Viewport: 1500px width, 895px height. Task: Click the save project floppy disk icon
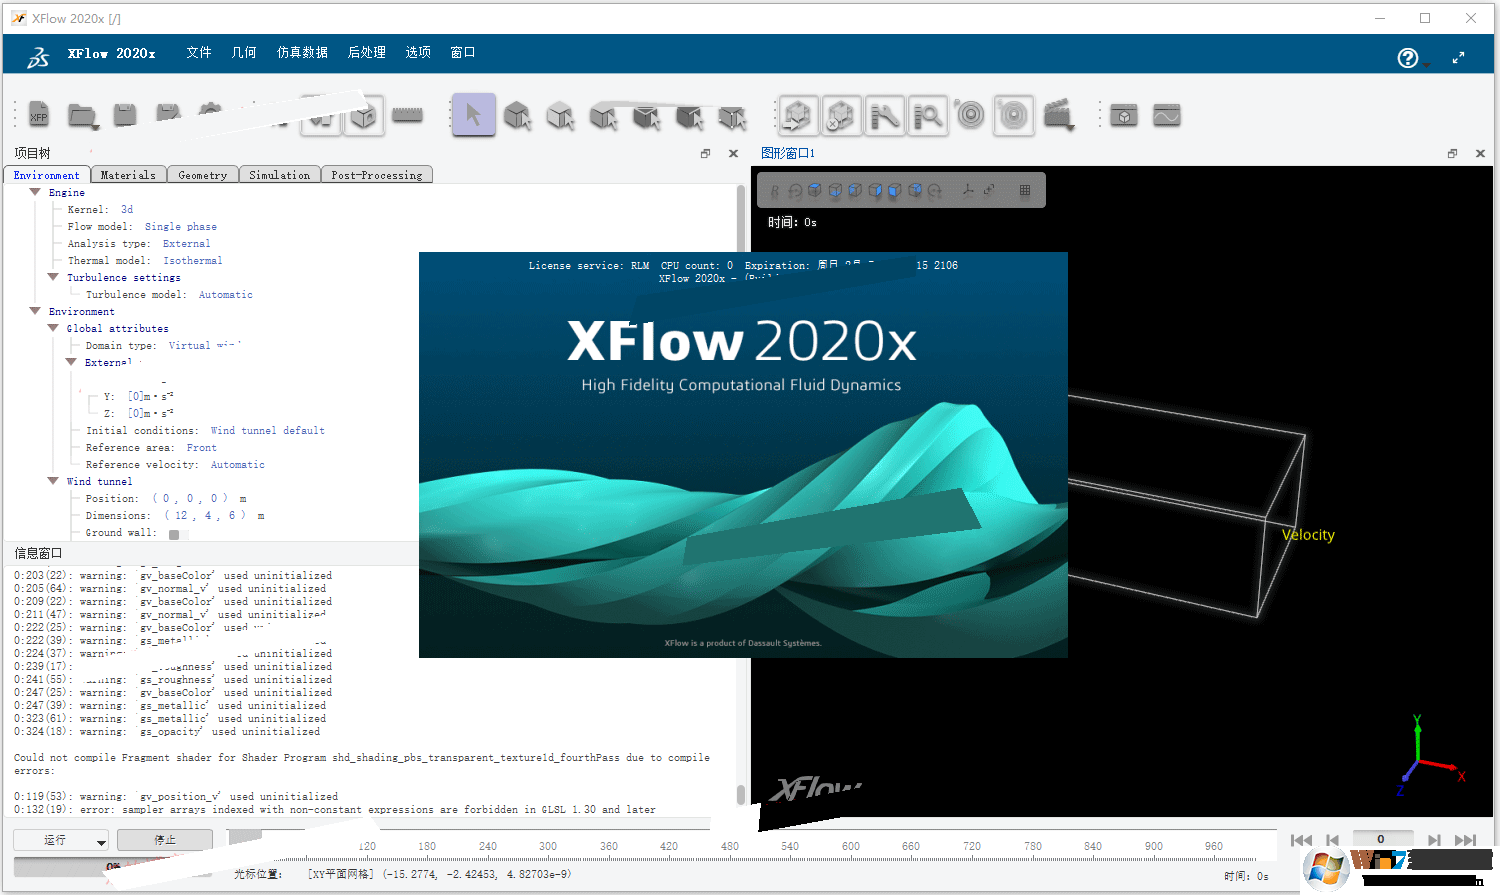(125, 115)
